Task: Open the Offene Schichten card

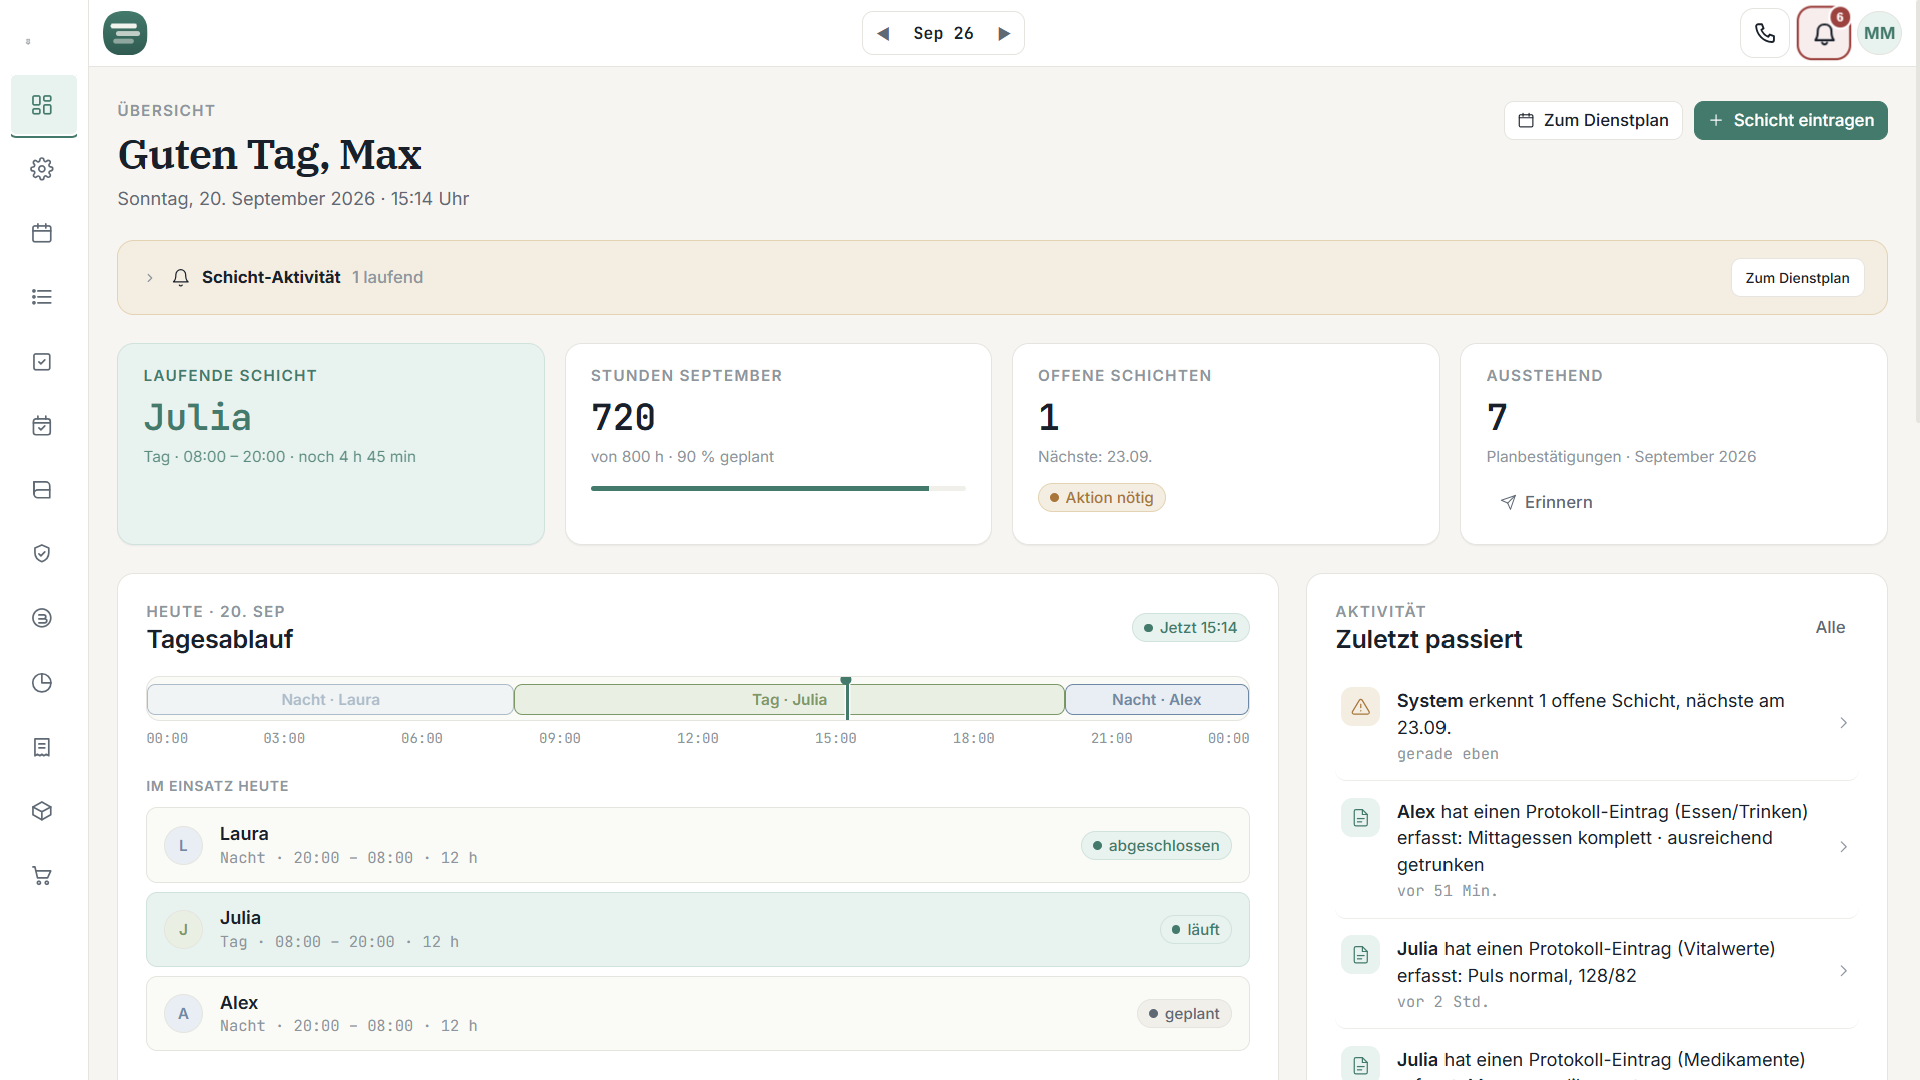Action: tap(1225, 444)
